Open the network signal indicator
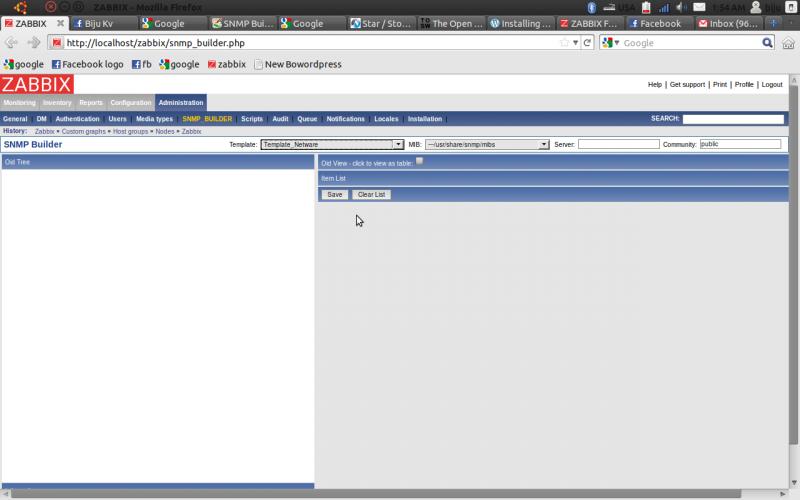 tap(663, 8)
